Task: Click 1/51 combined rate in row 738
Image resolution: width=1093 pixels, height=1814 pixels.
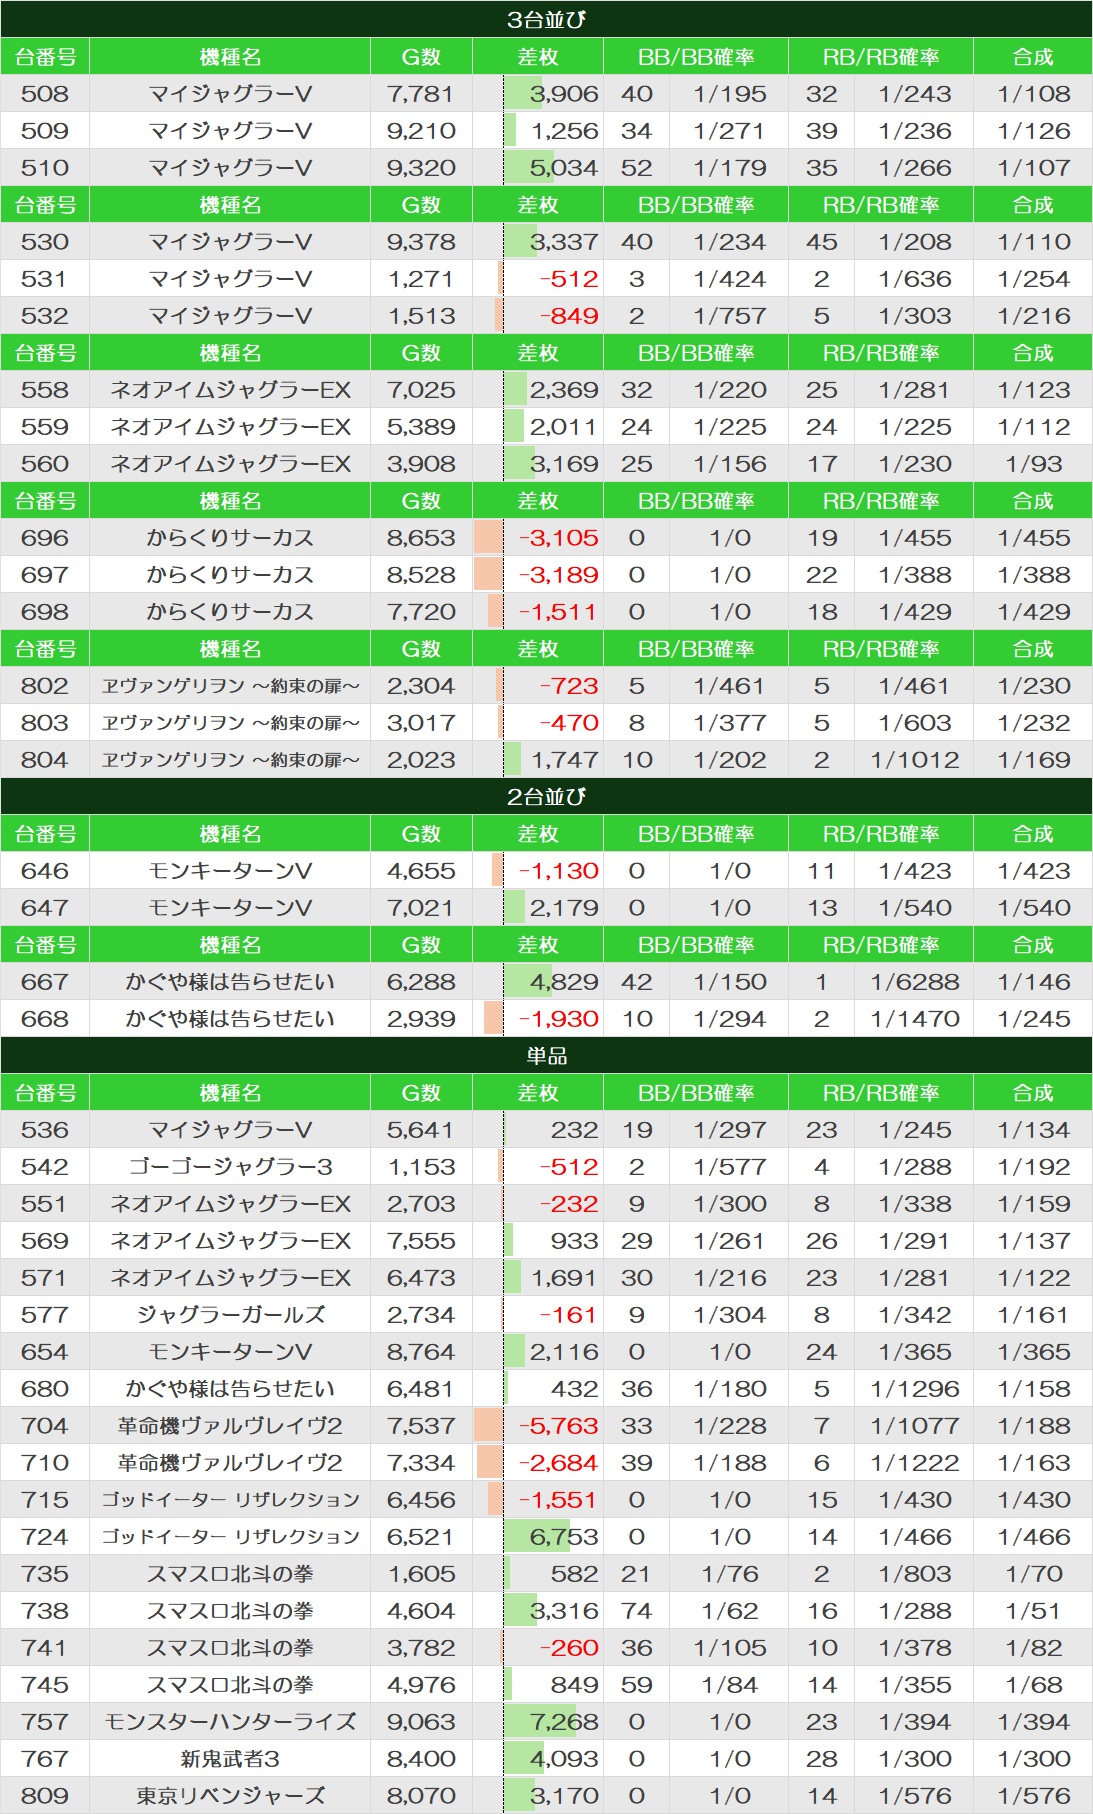Action: pyautogui.click(x=1033, y=1611)
